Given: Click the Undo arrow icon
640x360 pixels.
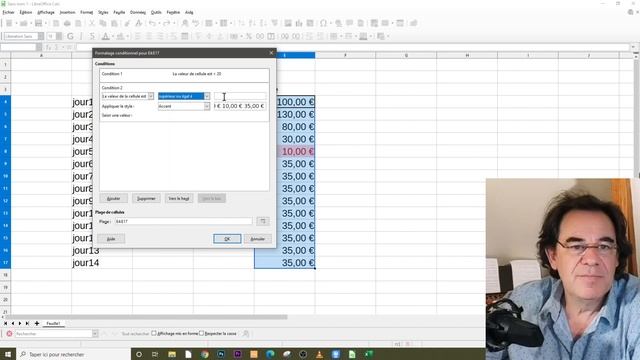Looking at the screenshot, I should 152,23.
